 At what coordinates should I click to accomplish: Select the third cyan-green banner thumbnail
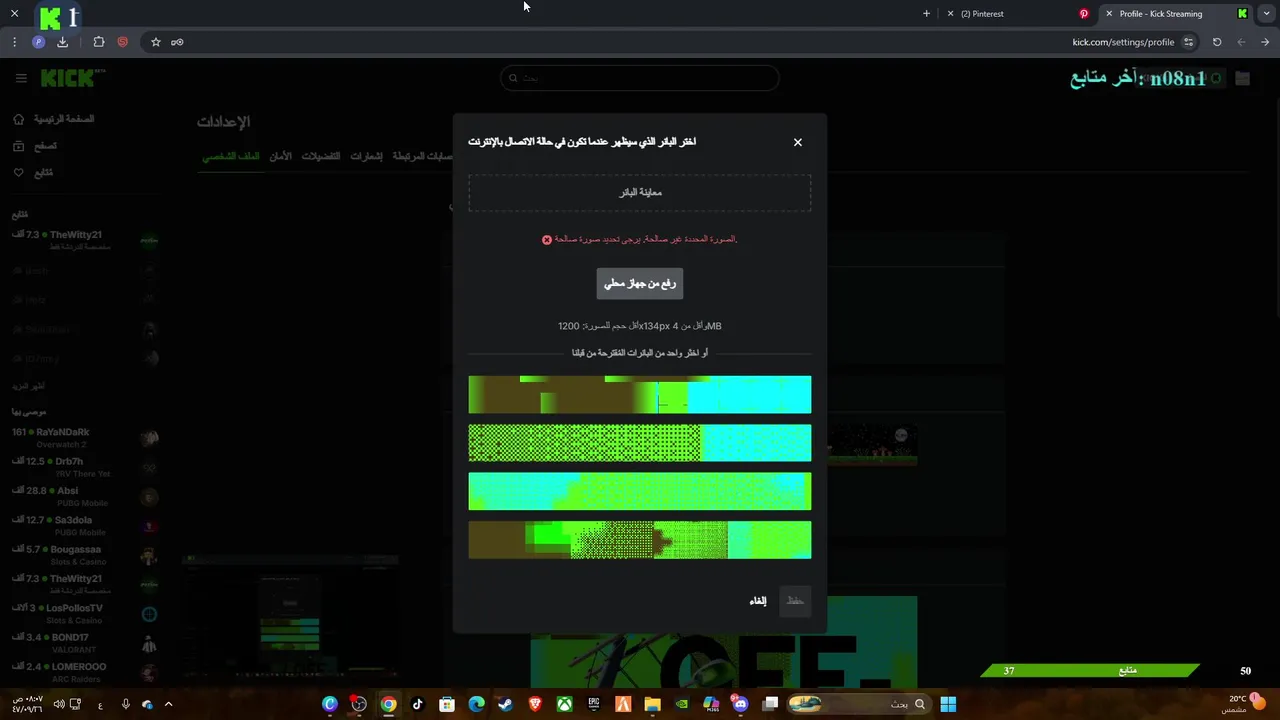point(640,491)
